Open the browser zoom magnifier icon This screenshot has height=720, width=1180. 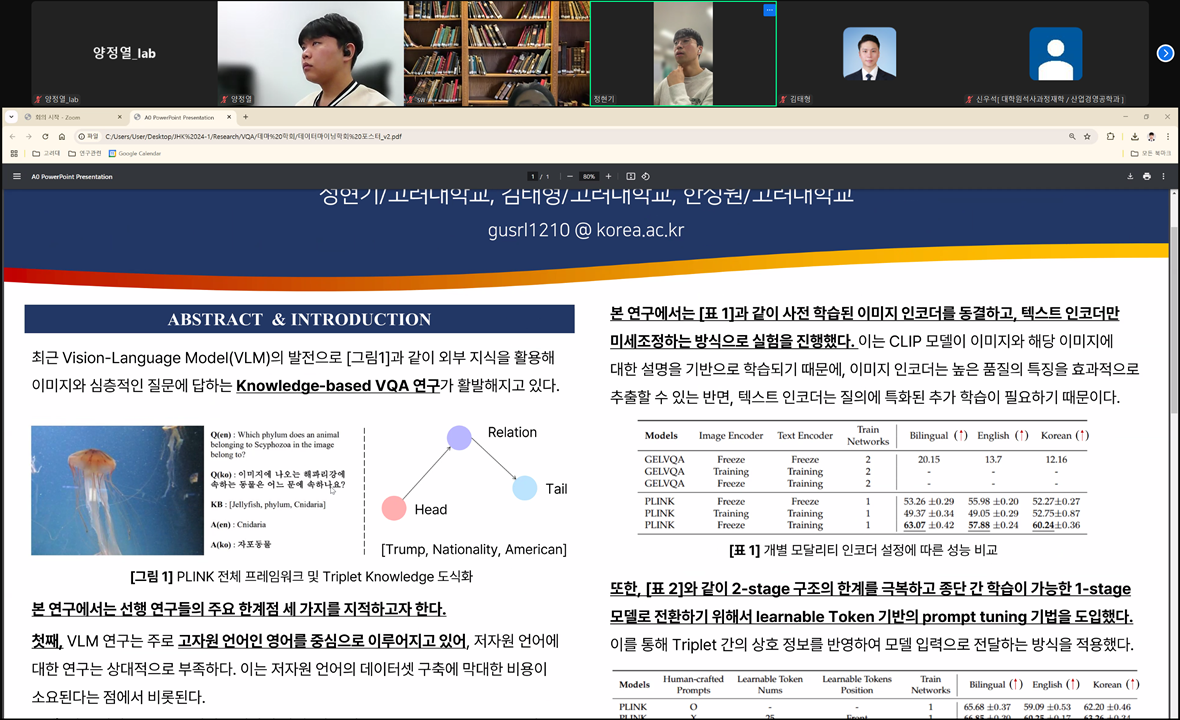1072,137
